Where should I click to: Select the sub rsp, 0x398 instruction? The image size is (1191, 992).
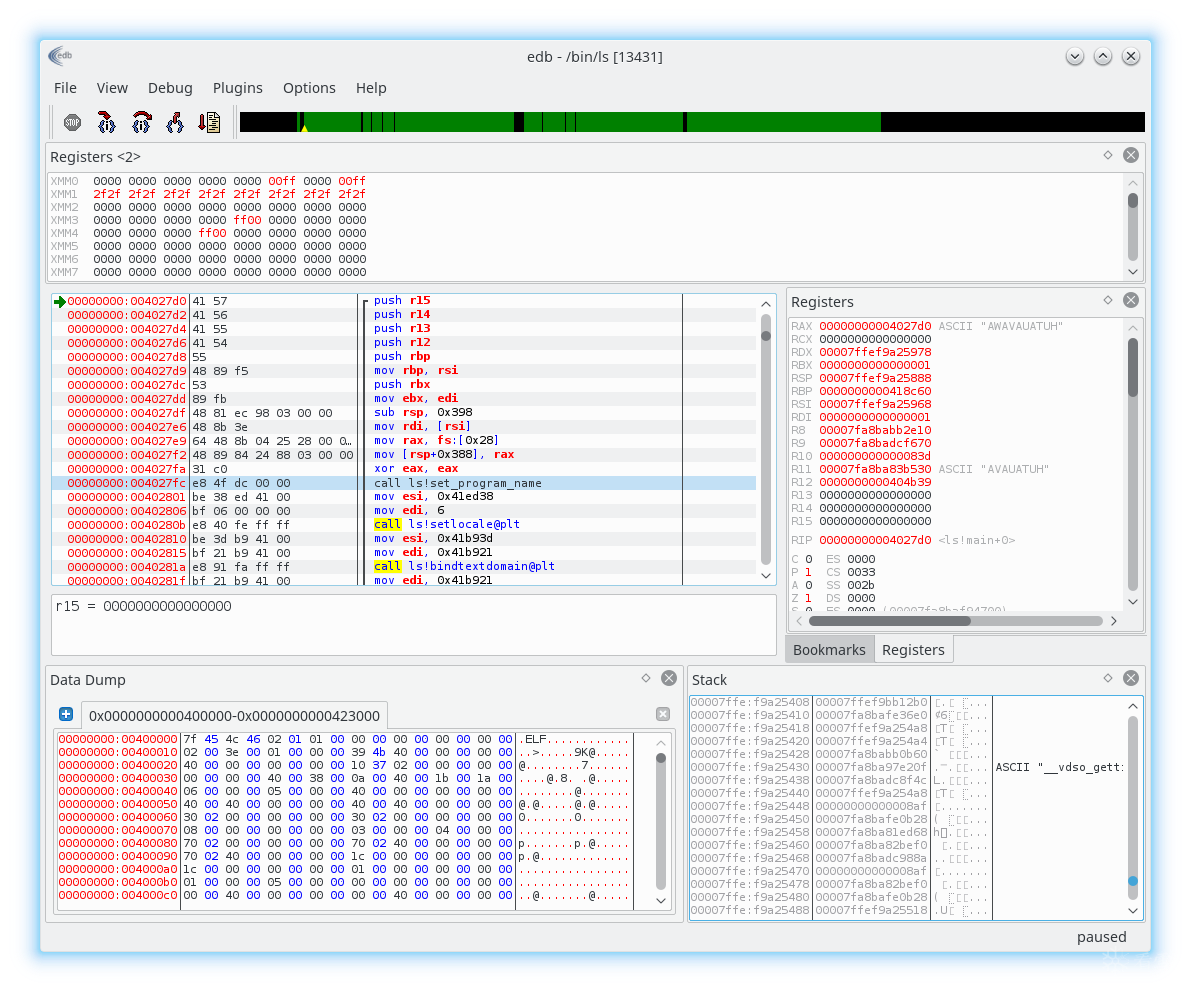(x=423, y=412)
